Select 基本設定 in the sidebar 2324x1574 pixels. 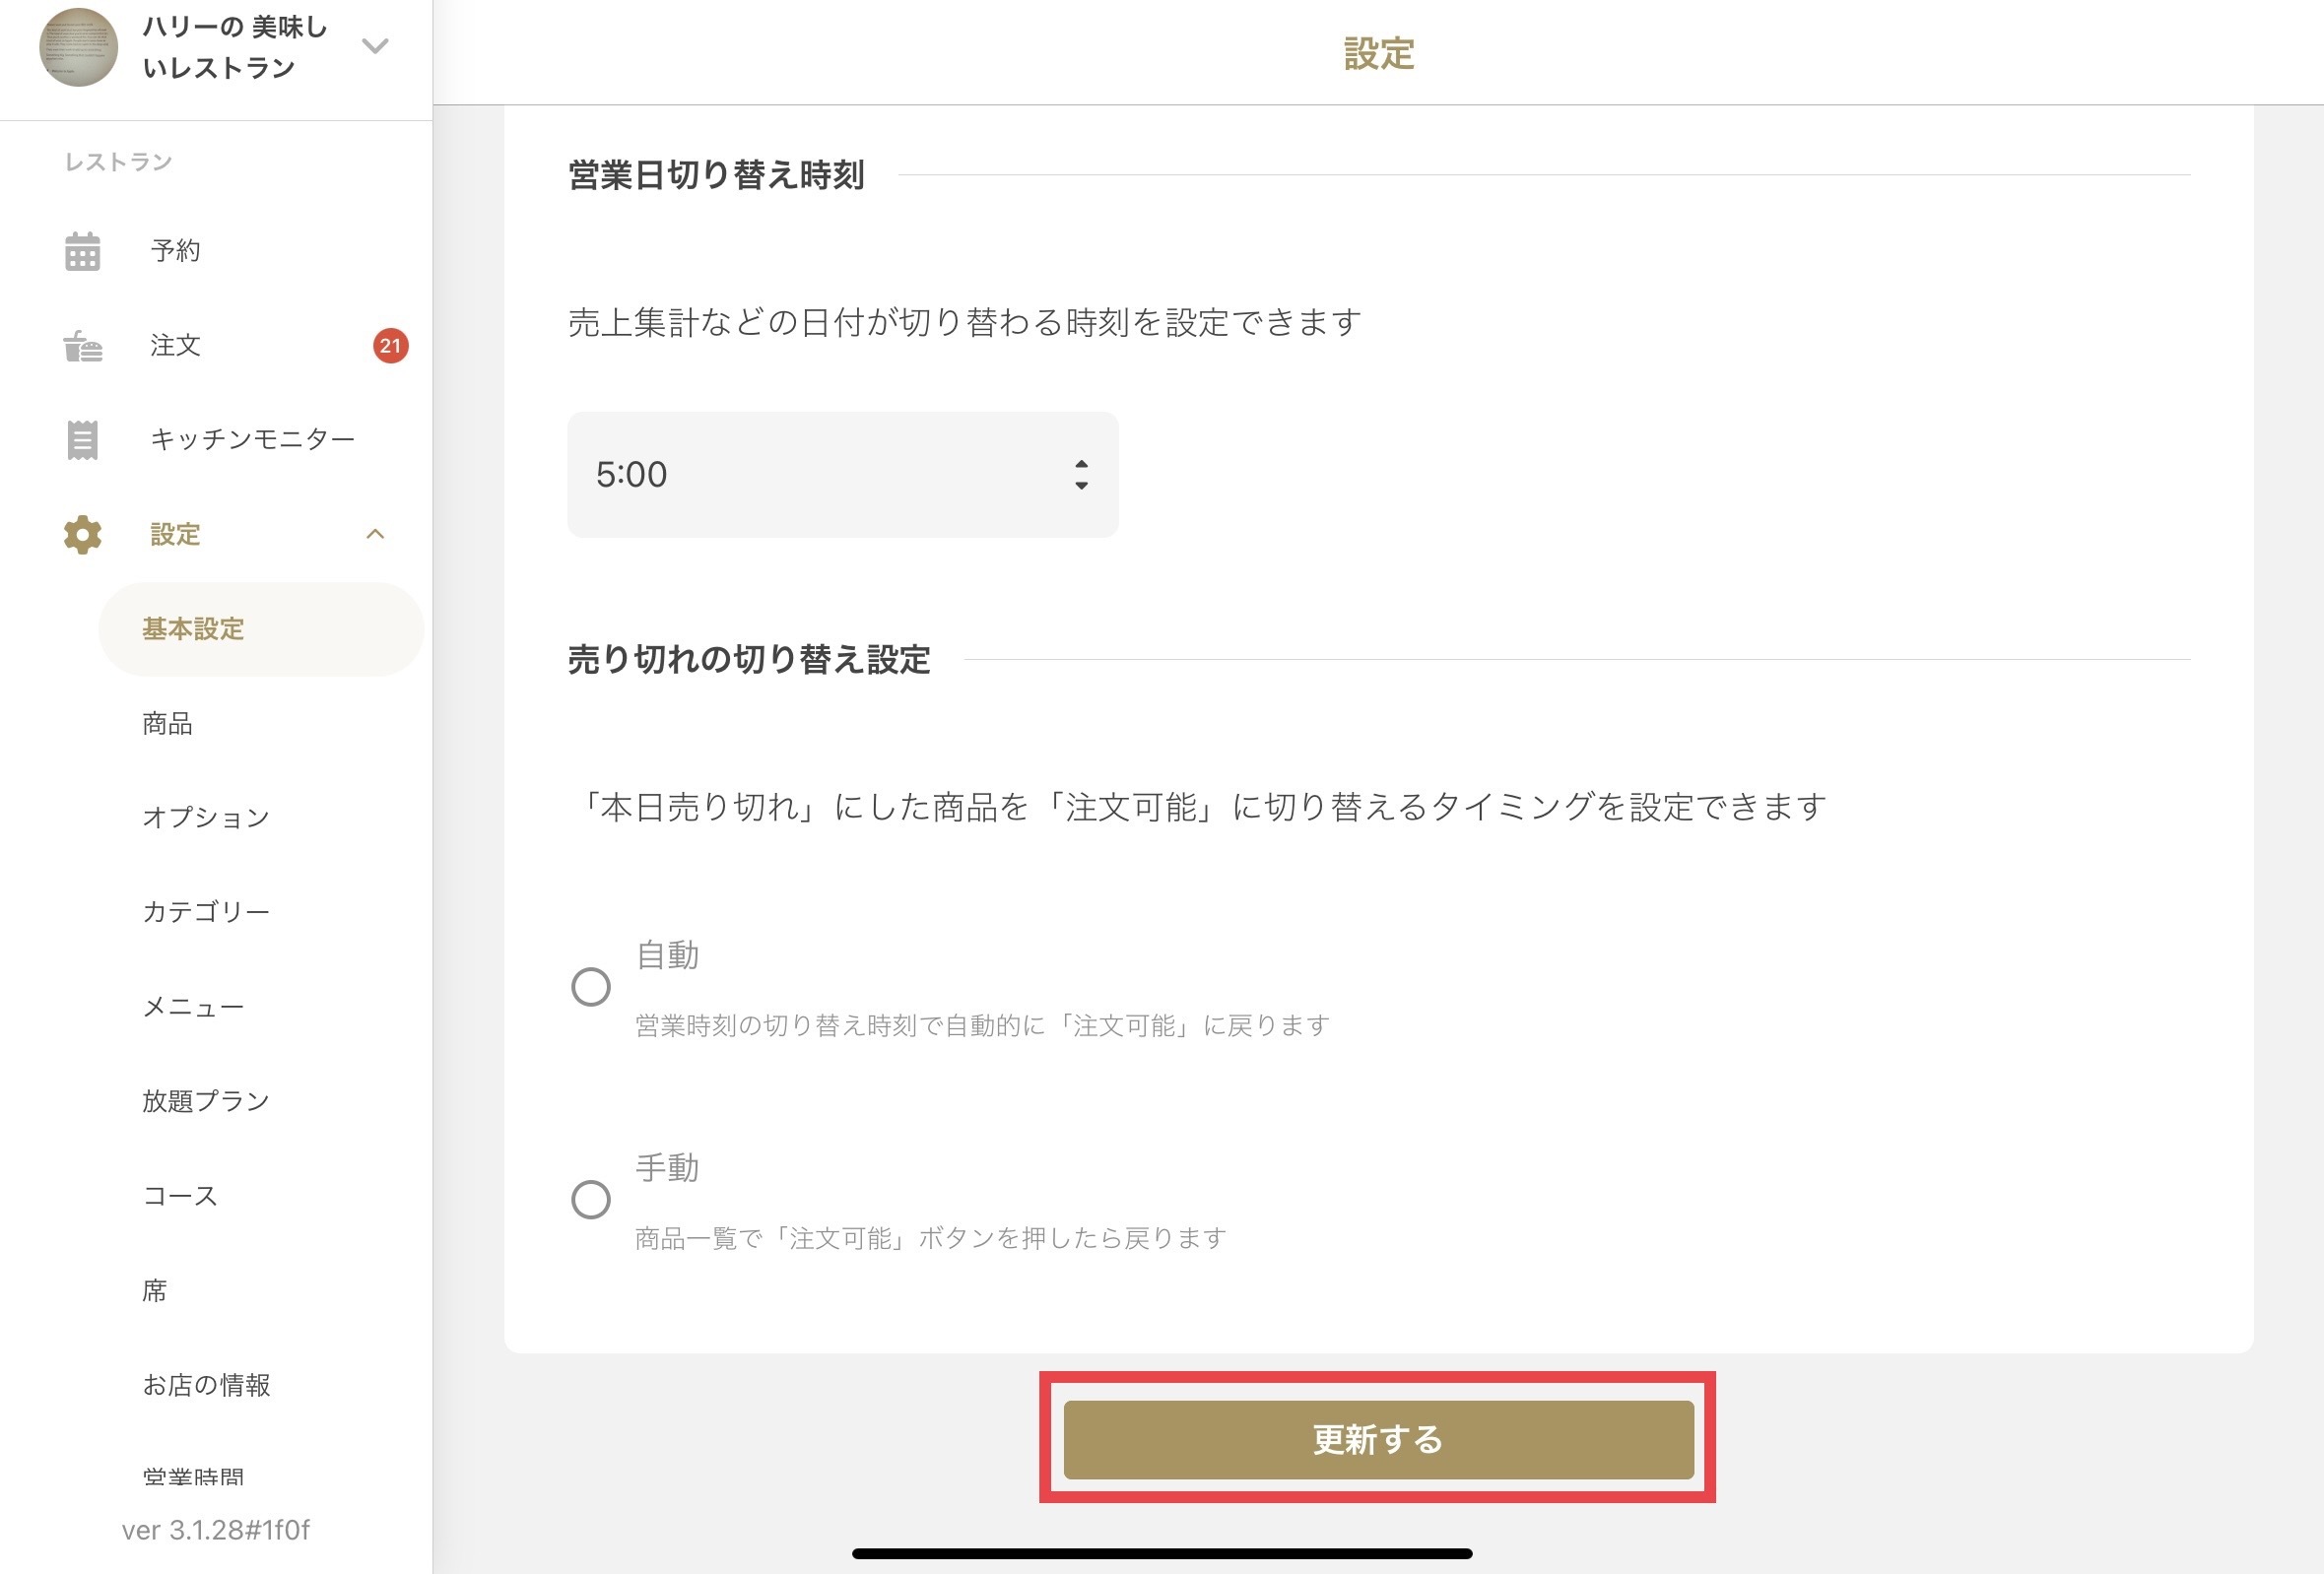193,629
